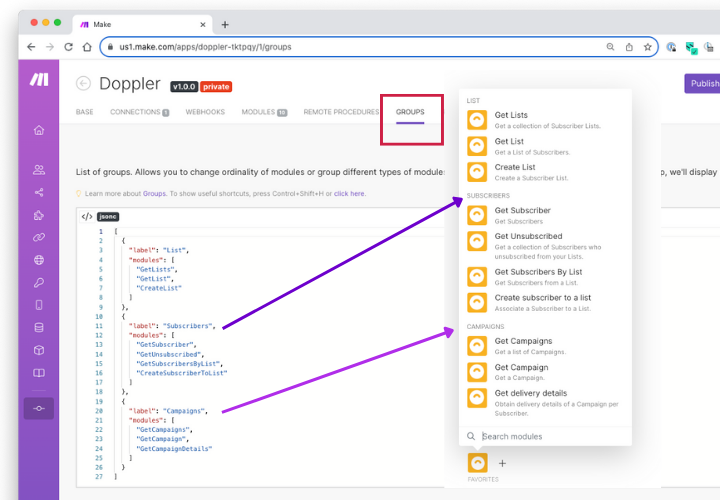Open the data stores database icon in the sidebar

tap(39, 327)
